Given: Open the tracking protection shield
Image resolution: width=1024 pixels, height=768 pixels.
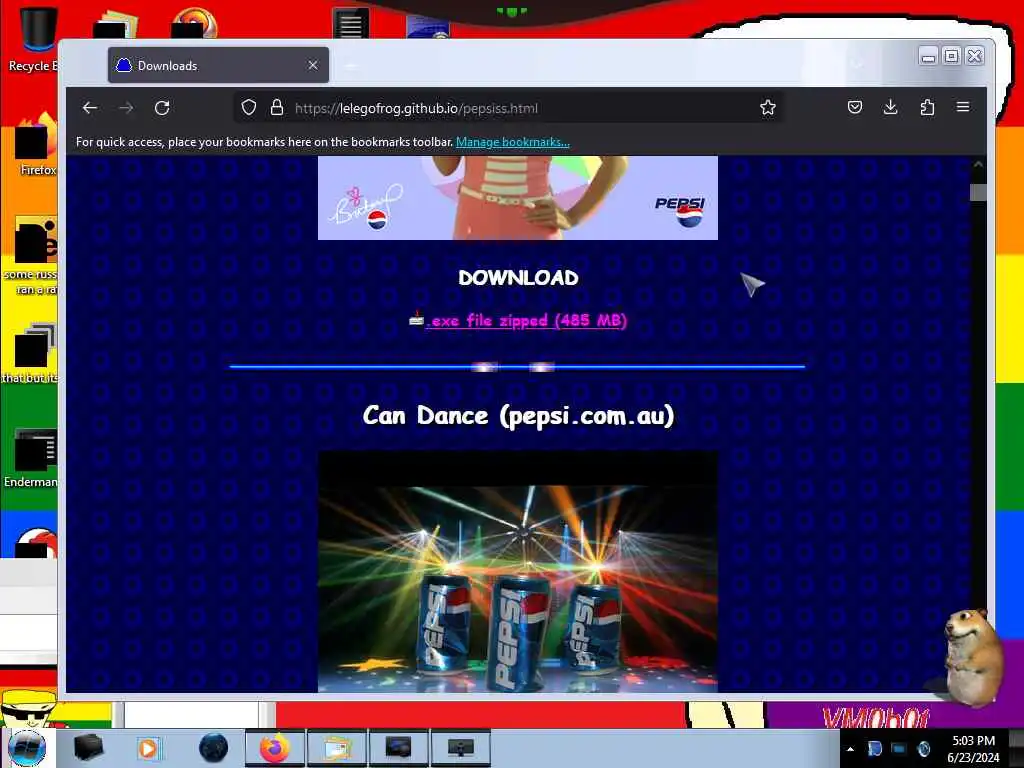Looking at the screenshot, I should coord(249,108).
